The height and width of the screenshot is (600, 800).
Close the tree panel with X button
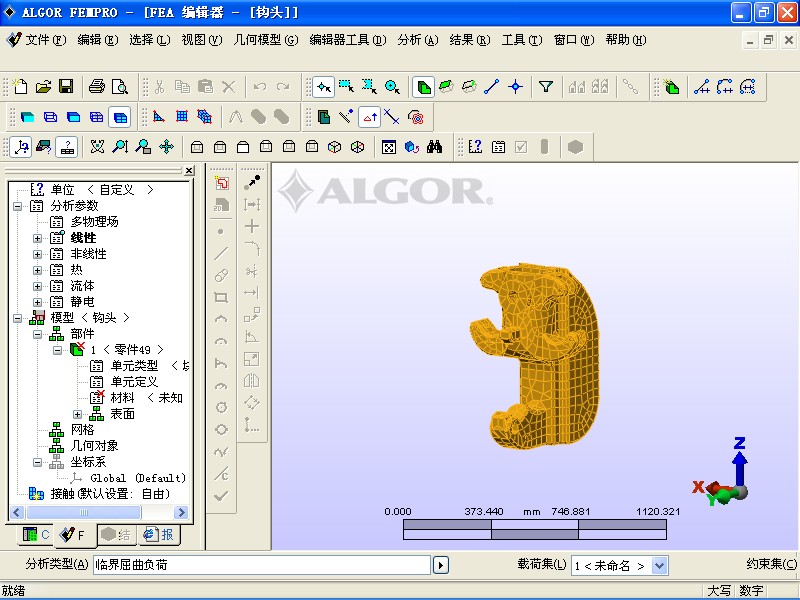(189, 170)
